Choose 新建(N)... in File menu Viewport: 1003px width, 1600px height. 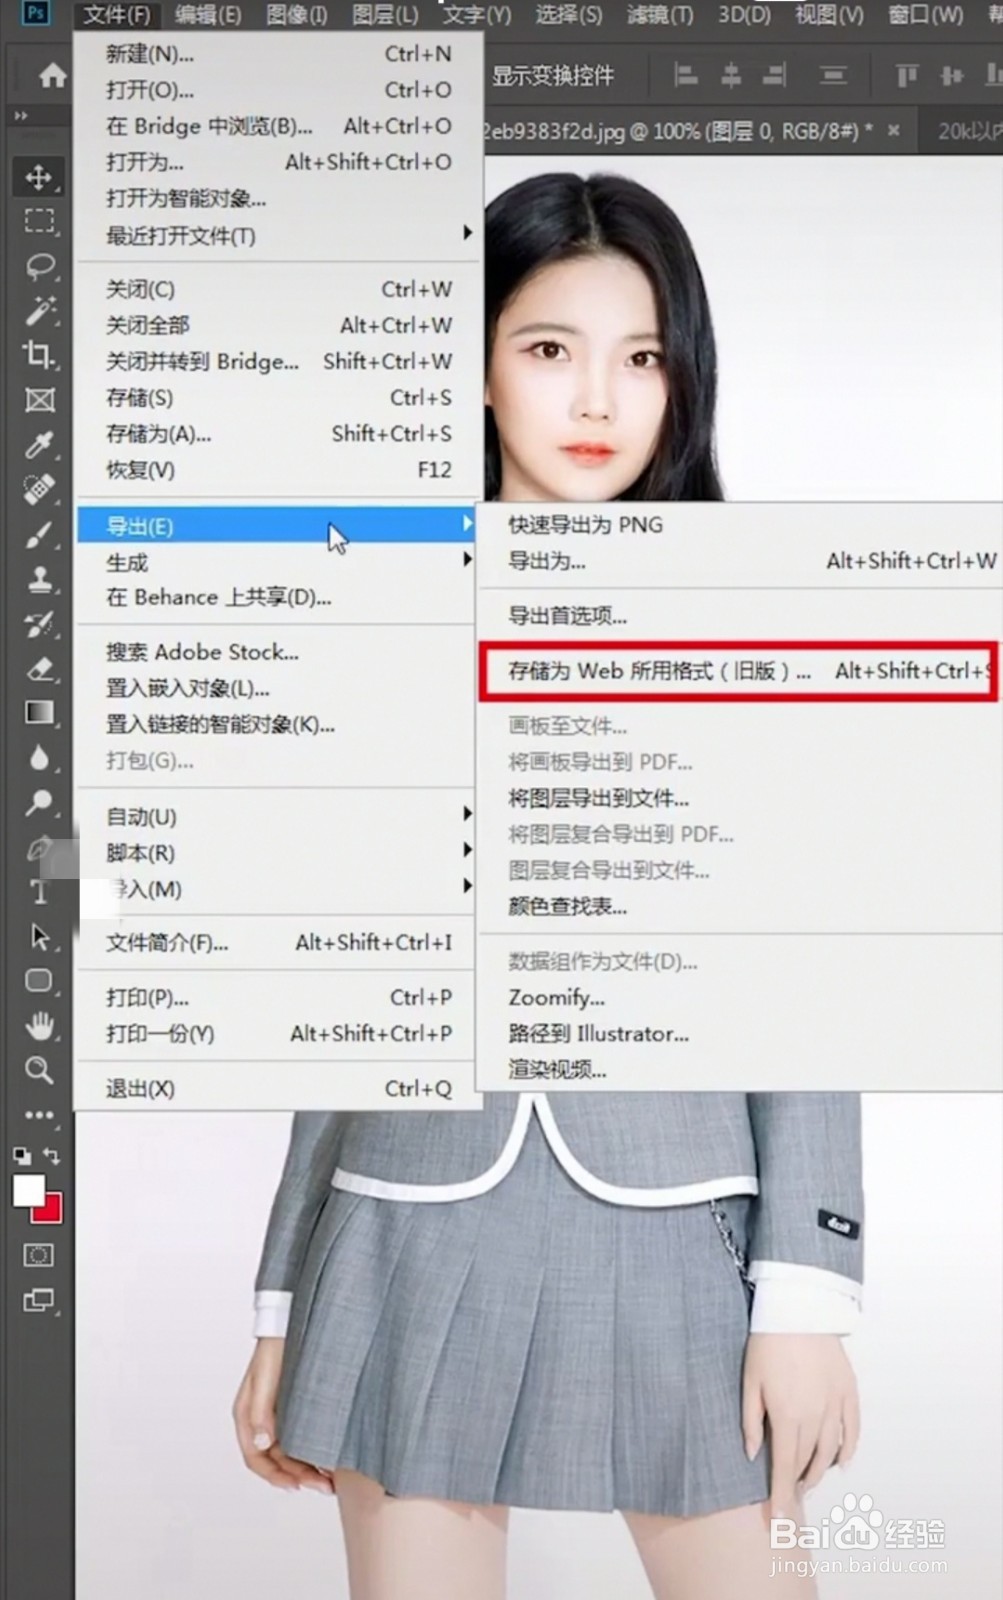[x=279, y=54]
